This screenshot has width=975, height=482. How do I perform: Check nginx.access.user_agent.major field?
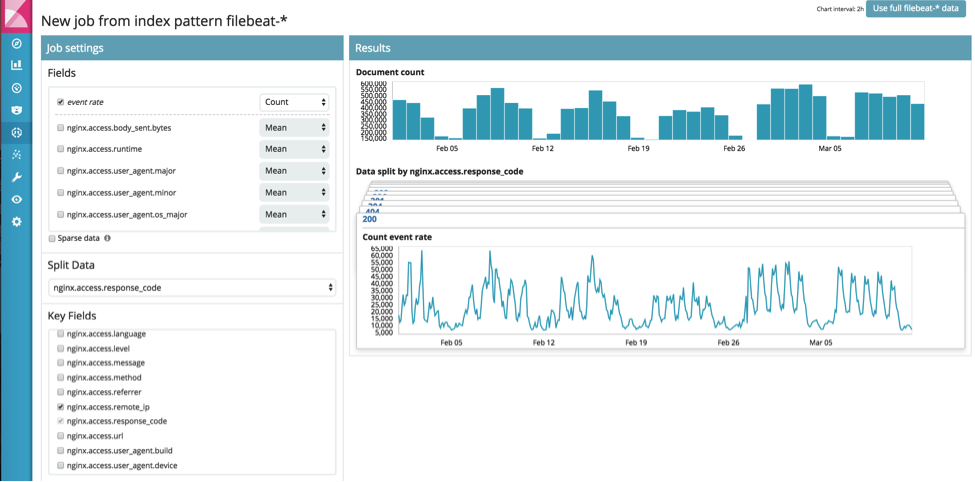click(60, 171)
